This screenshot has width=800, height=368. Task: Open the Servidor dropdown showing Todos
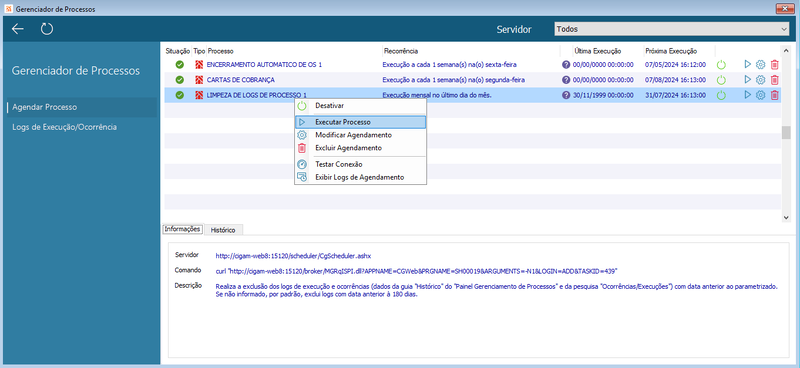671,30
